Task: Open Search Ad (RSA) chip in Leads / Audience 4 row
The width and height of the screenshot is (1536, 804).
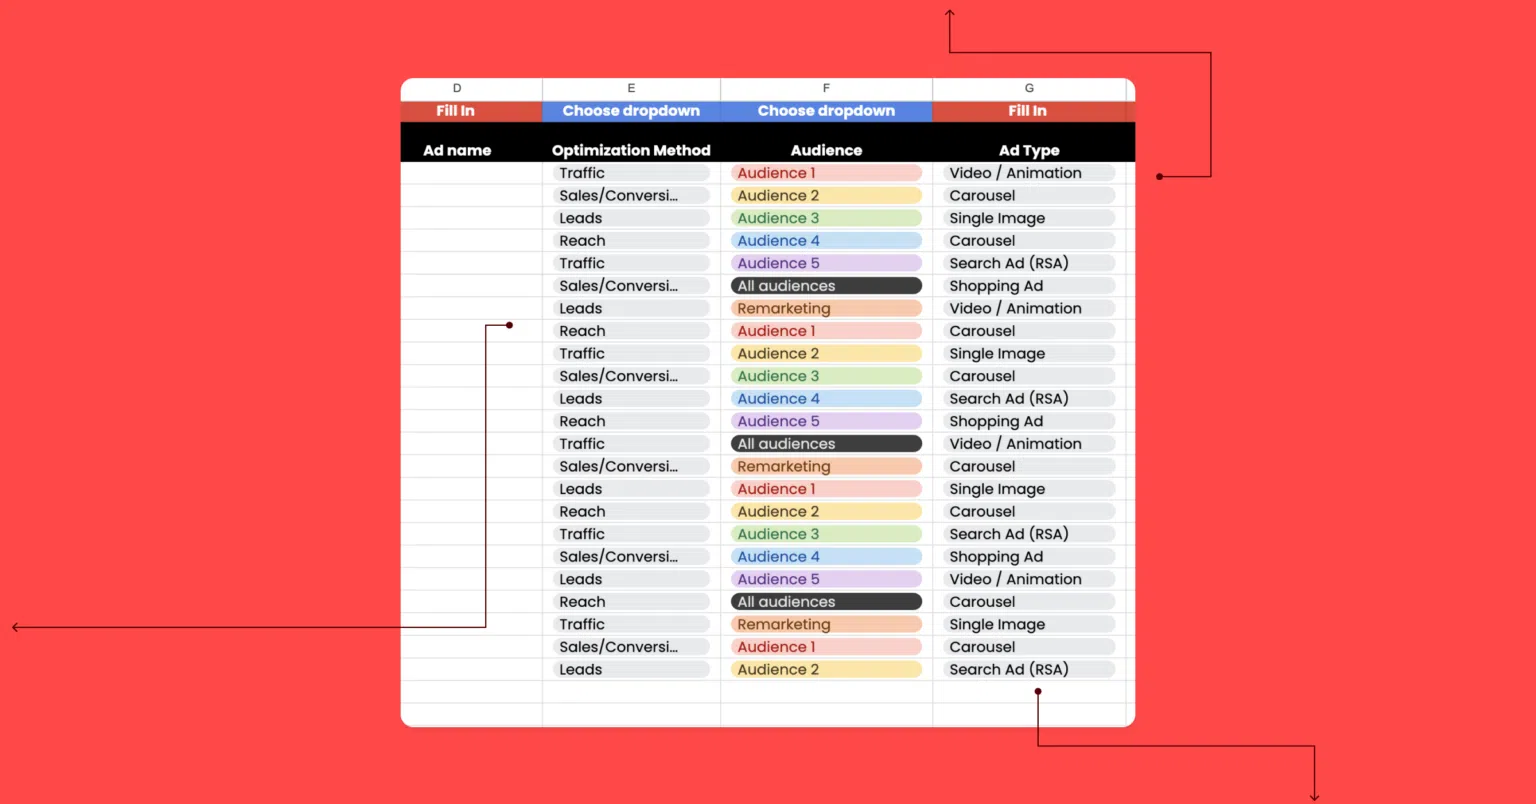Action: pos(1029,399)
